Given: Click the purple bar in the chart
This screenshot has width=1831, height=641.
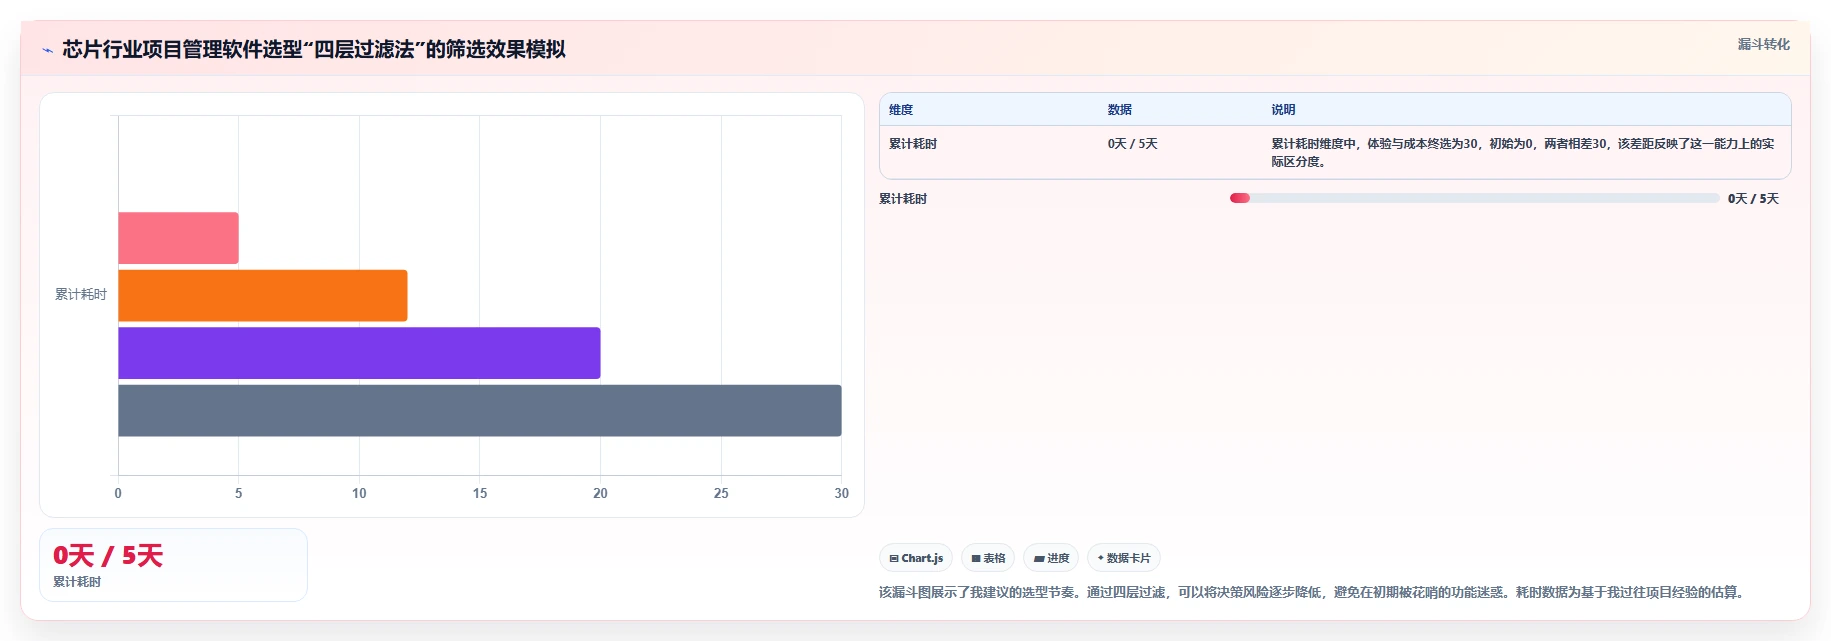Looking at the screenshot, I should tap(359, 353).
